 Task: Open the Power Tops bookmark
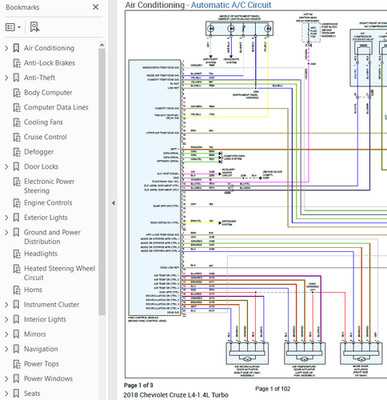tap(41, 364)
